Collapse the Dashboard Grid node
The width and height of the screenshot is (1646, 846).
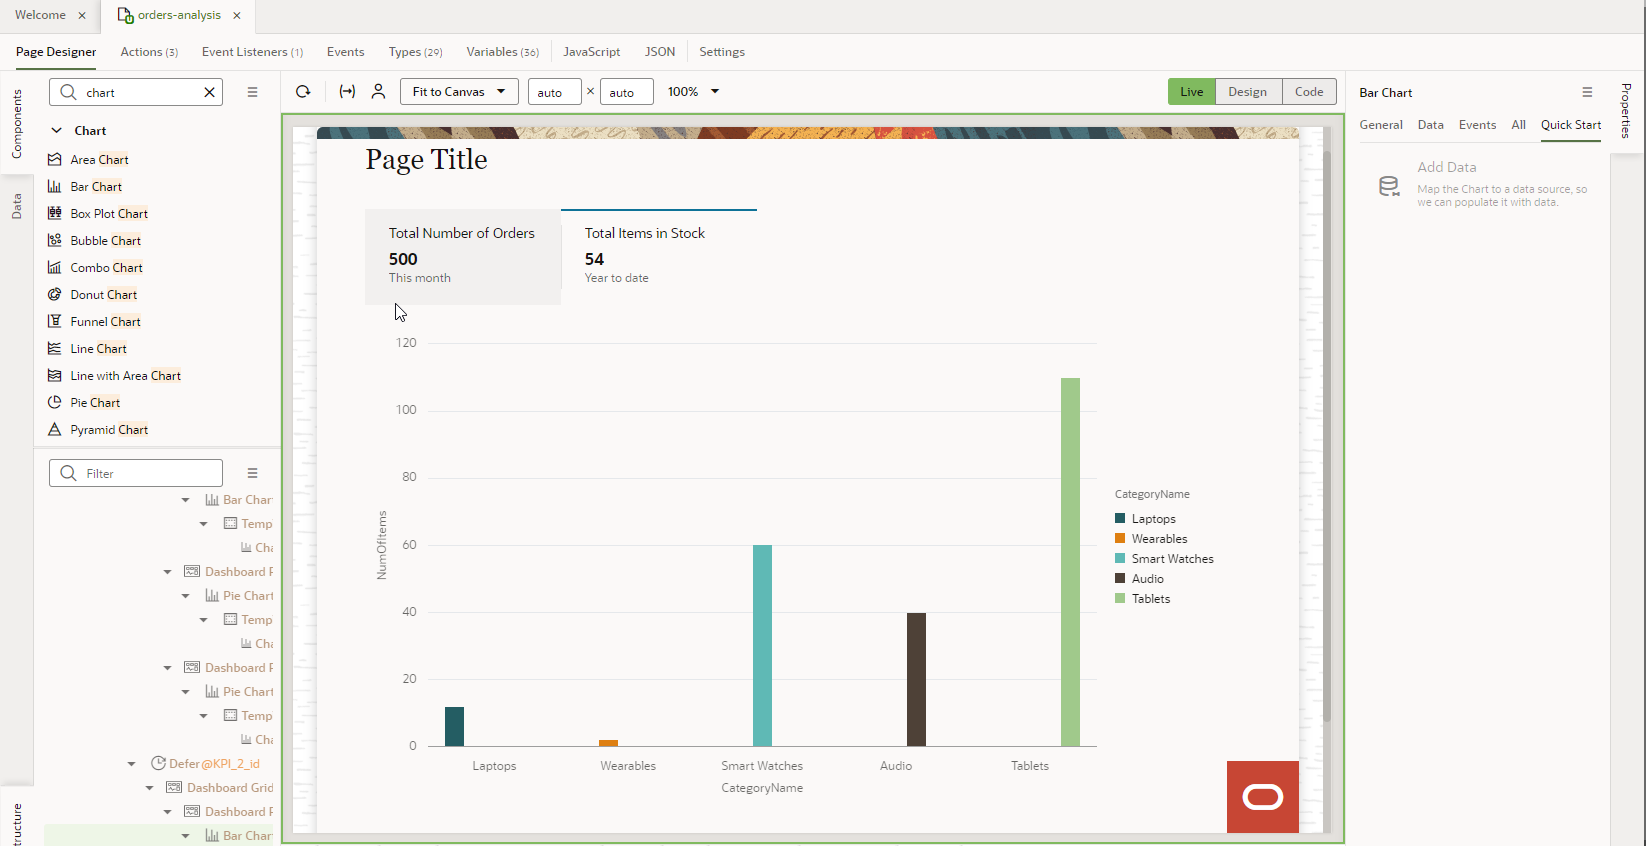point(150,788)
